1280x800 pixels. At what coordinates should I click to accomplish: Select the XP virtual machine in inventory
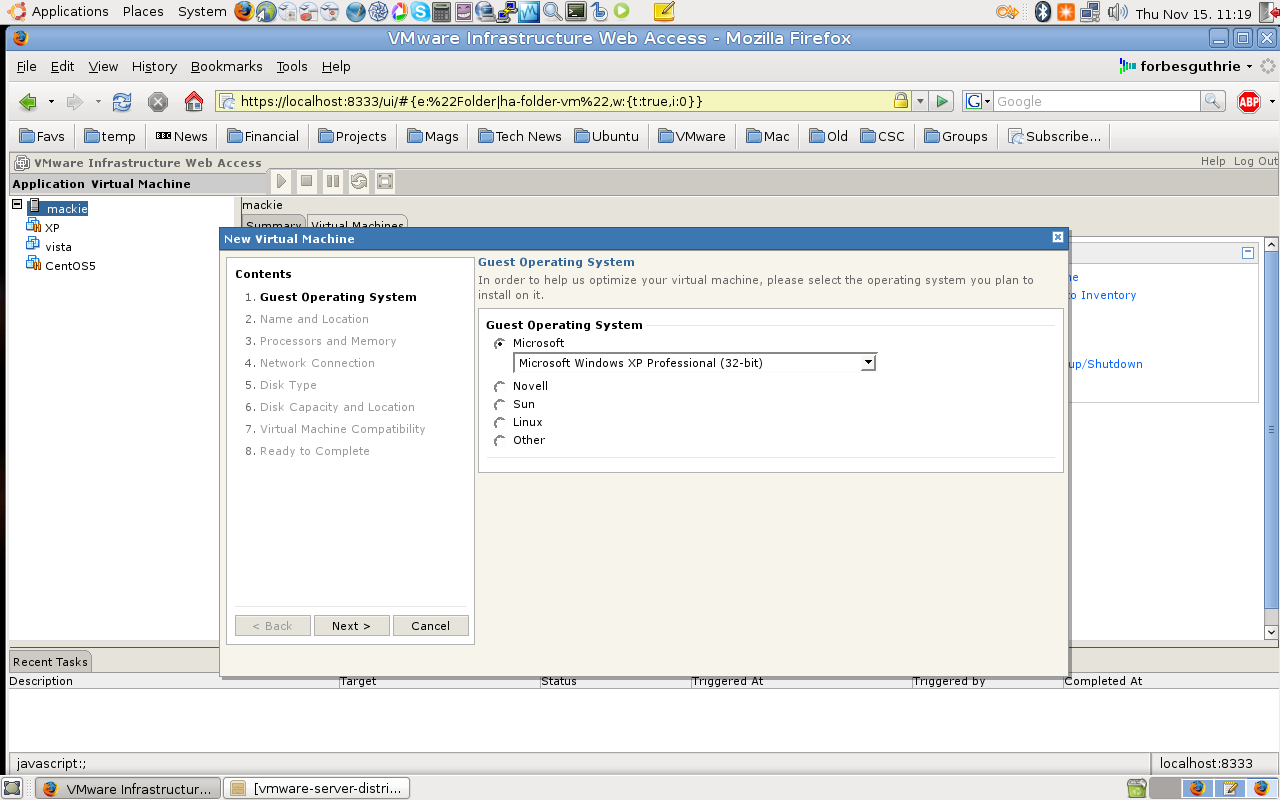pyautogui.click(x=43, y=228)
